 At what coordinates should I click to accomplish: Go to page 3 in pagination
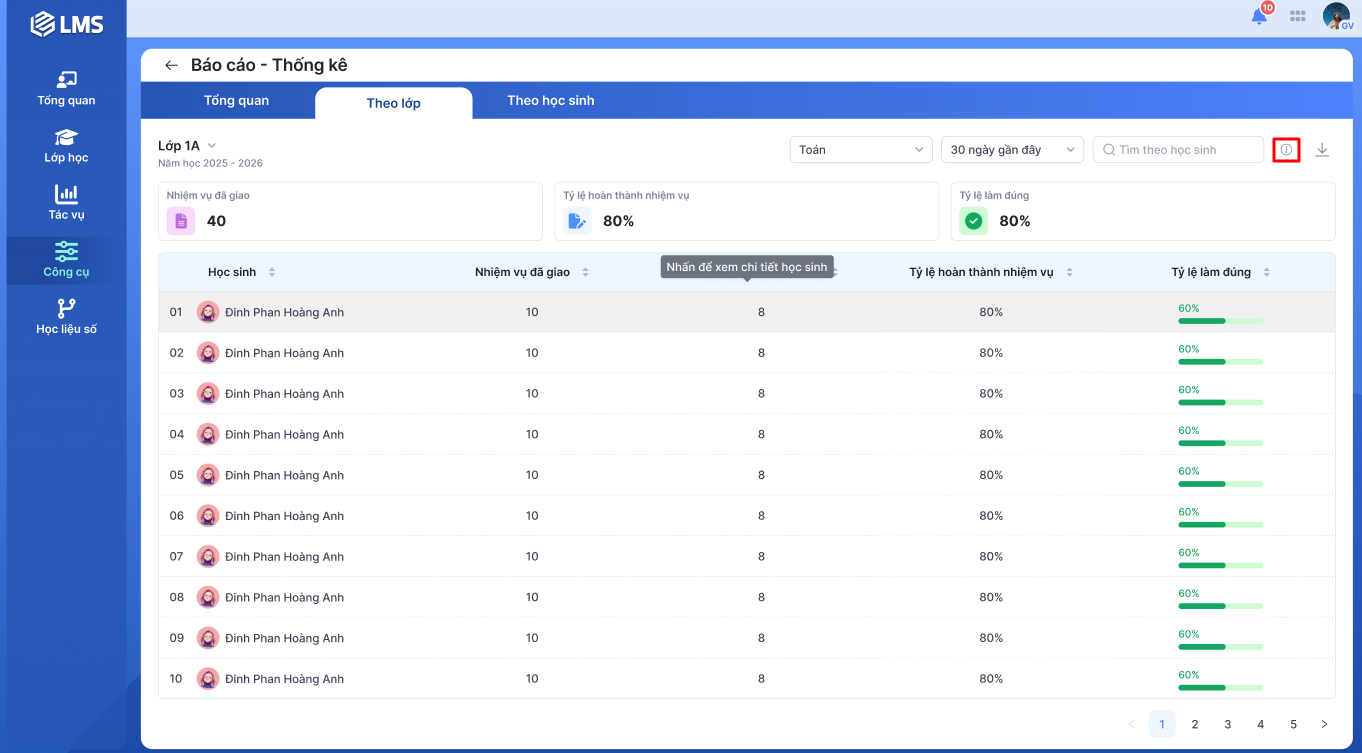1227,724
